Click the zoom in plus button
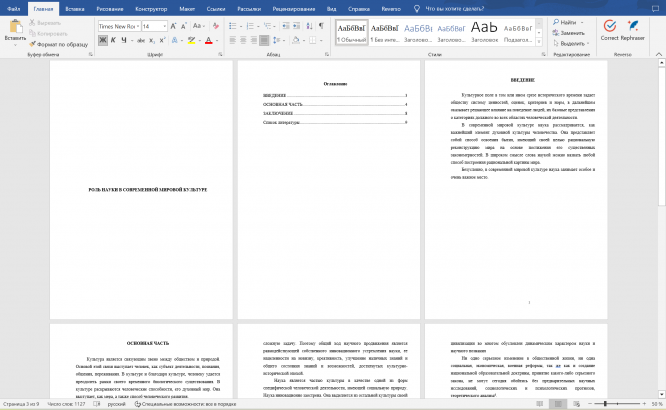Screen dimensions: 666x410 click(x=644, y=404)
